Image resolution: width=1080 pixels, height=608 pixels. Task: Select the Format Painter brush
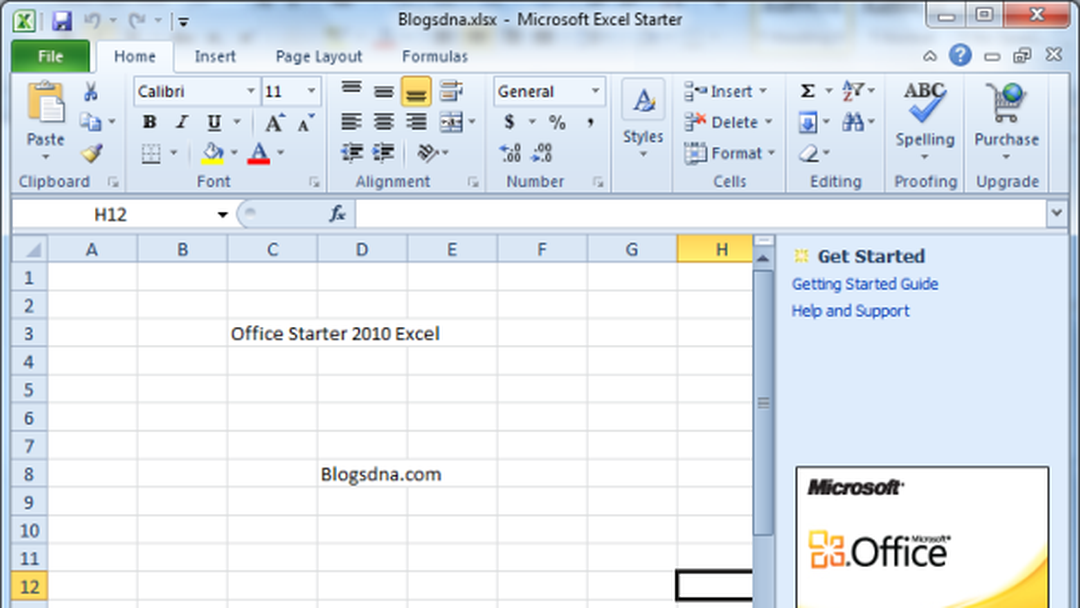(92, 152)
